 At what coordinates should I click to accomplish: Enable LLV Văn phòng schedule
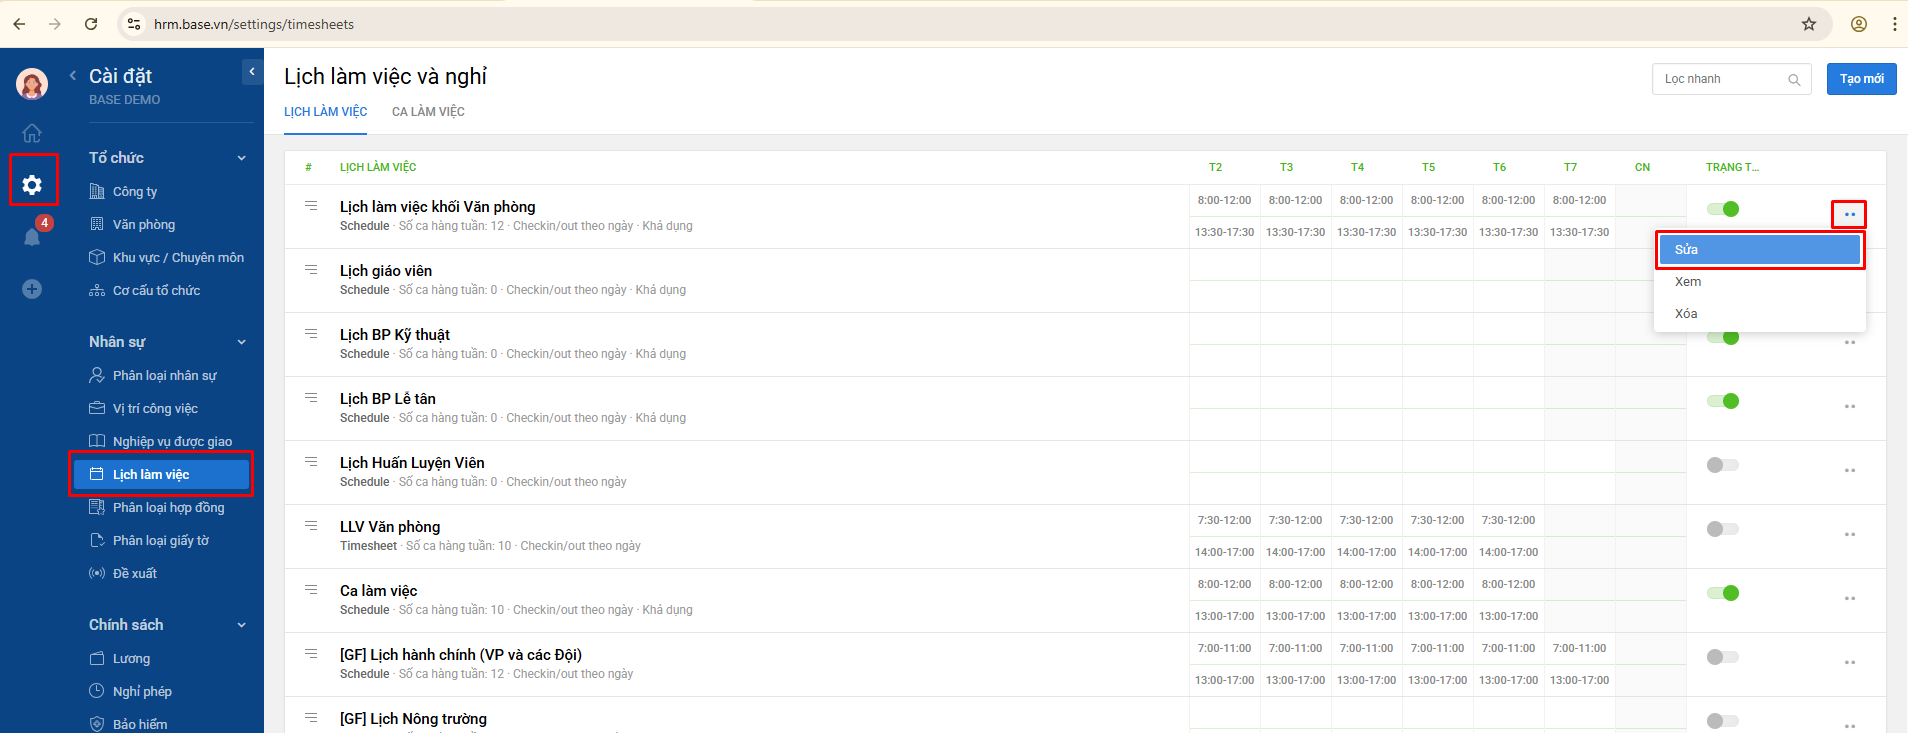[x=1723, y=529]
